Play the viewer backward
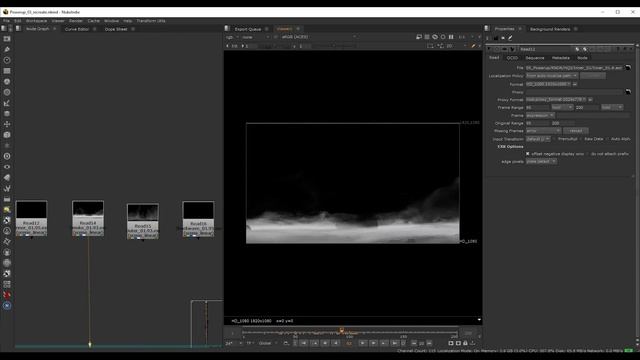The height and width of the screenshot is (360, 640). [336, 343]
